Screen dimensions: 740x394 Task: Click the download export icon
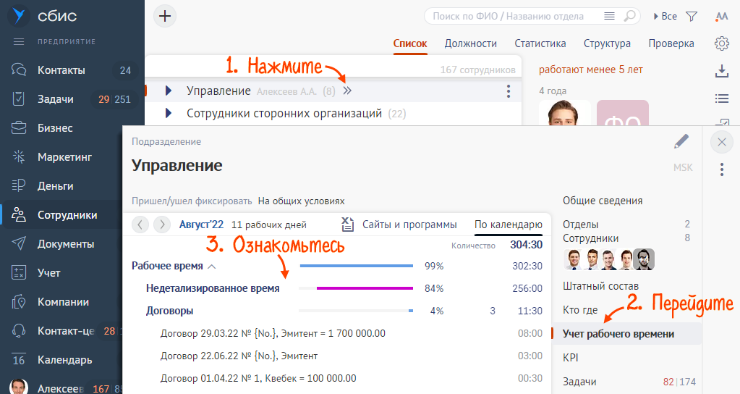point(722,71)
